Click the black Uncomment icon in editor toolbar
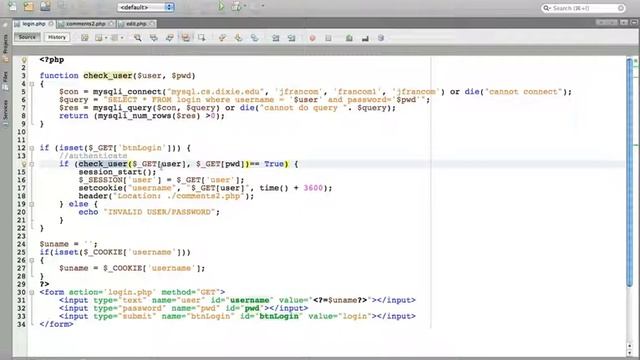Screen dimensions: 640x360 [365, 38]
